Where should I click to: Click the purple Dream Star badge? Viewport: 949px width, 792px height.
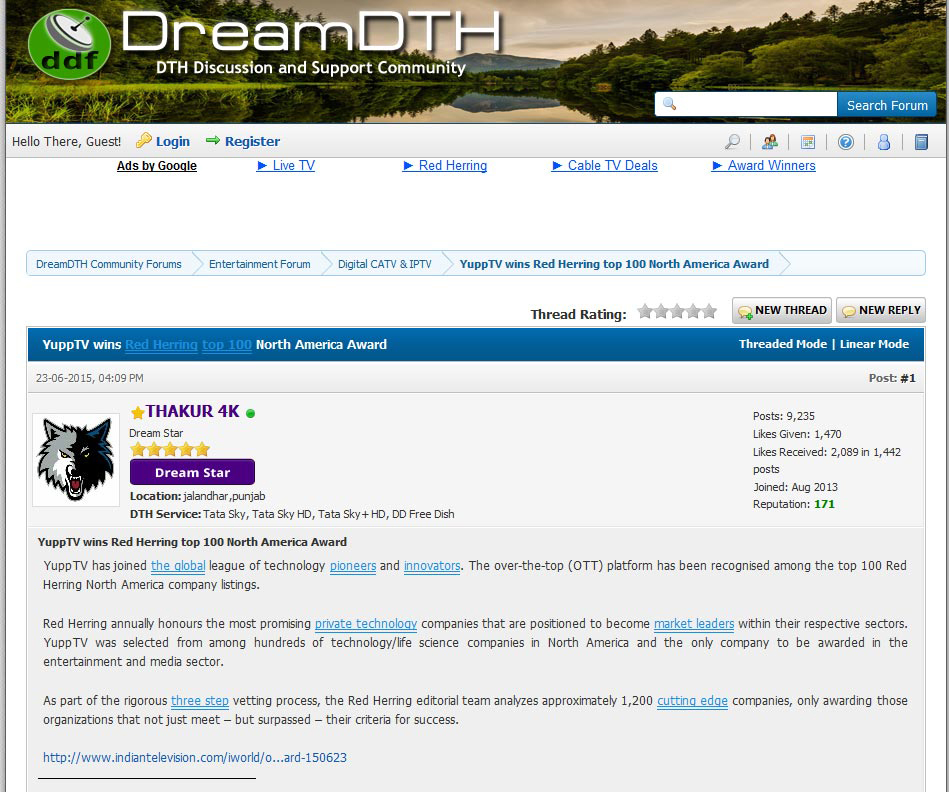192,472
